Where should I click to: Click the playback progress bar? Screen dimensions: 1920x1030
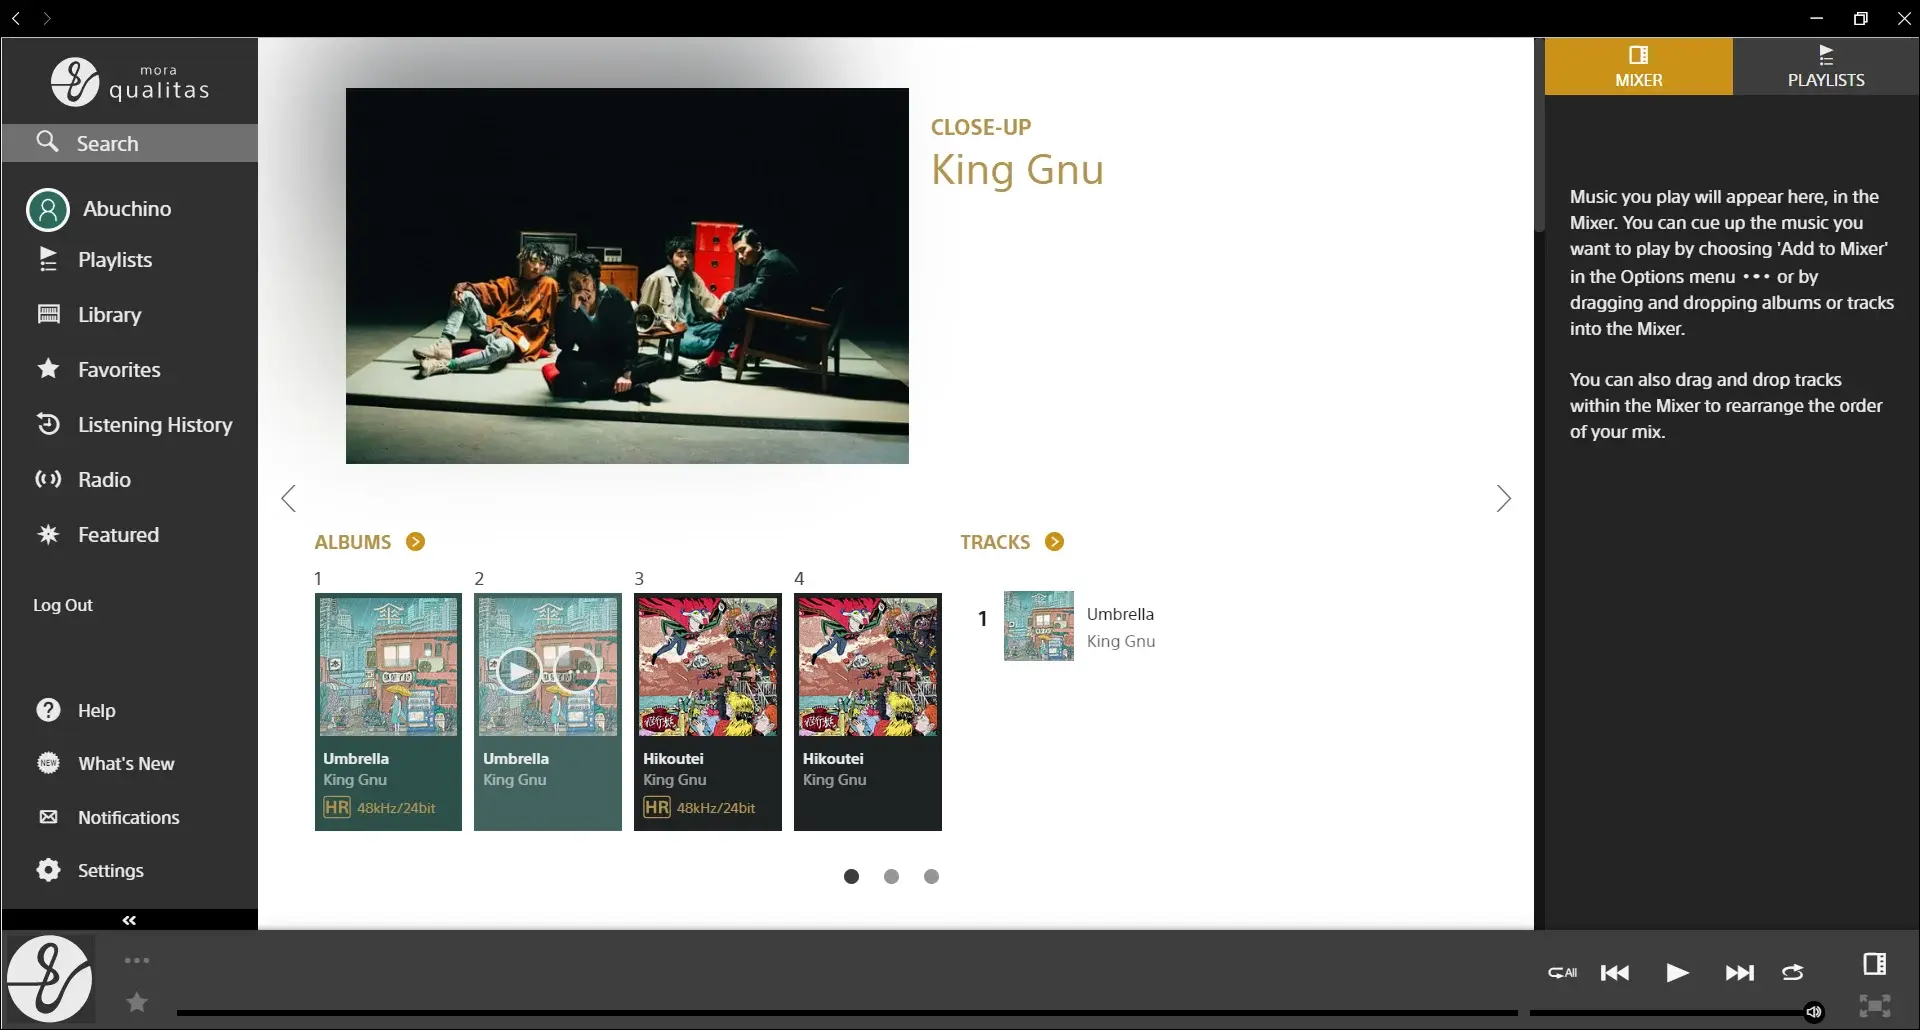coord(847,1013)
